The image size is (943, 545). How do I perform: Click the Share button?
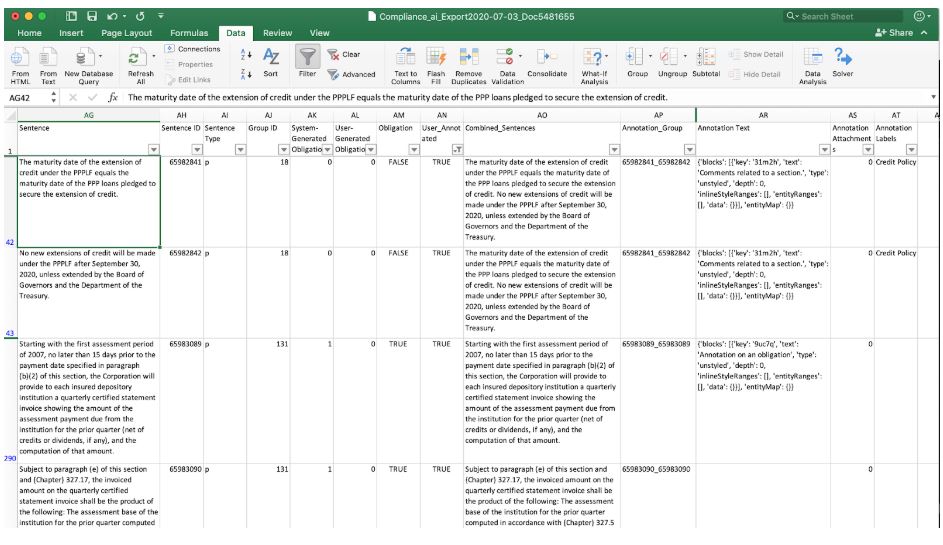(x=894, y=32)
